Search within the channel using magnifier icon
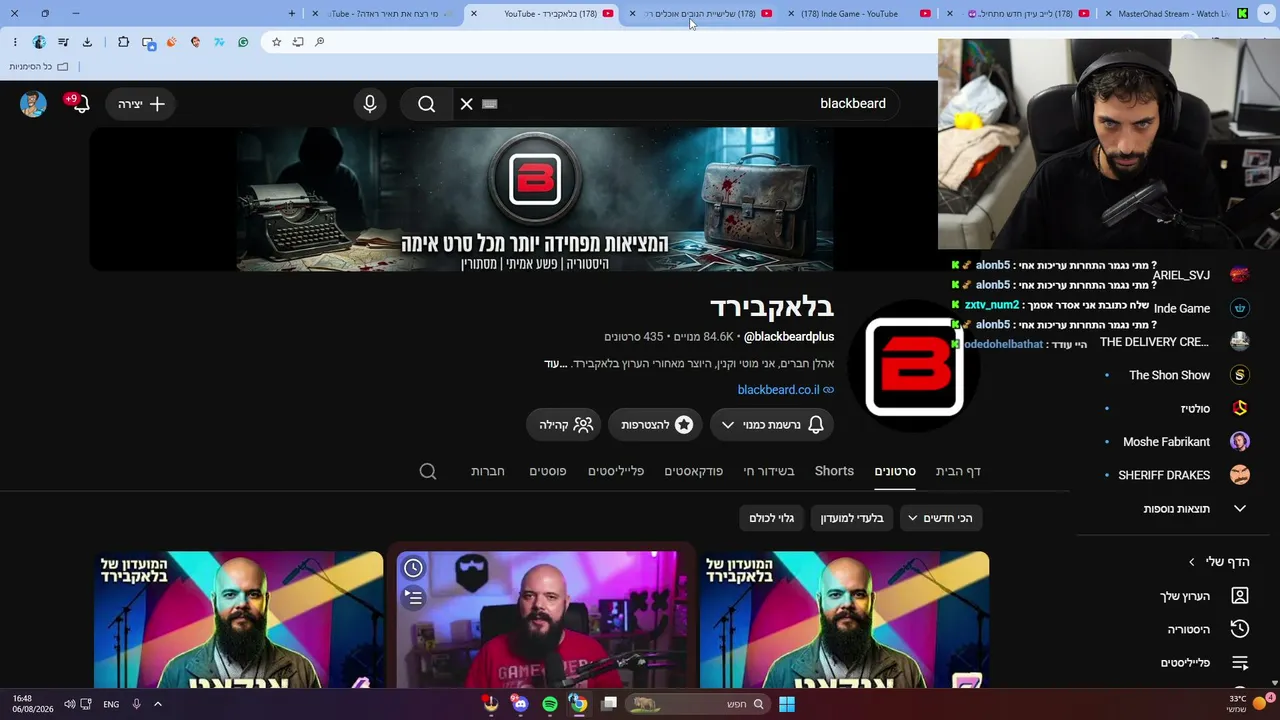This screenshot has height=720, width=1280. [428, 471]
